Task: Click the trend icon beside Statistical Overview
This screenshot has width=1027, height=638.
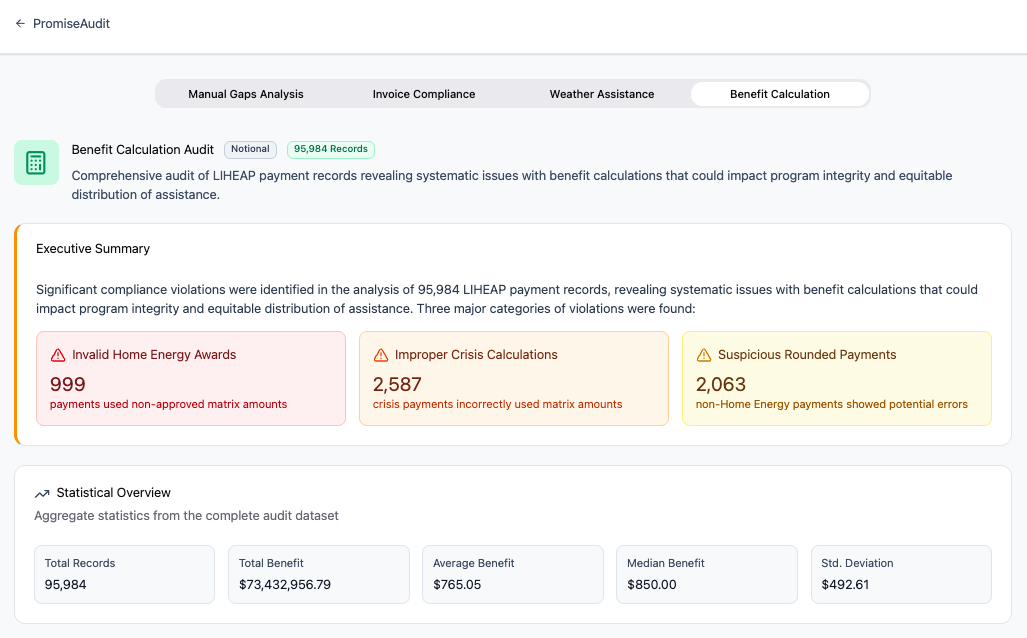Action: click(x=42, y=493)
